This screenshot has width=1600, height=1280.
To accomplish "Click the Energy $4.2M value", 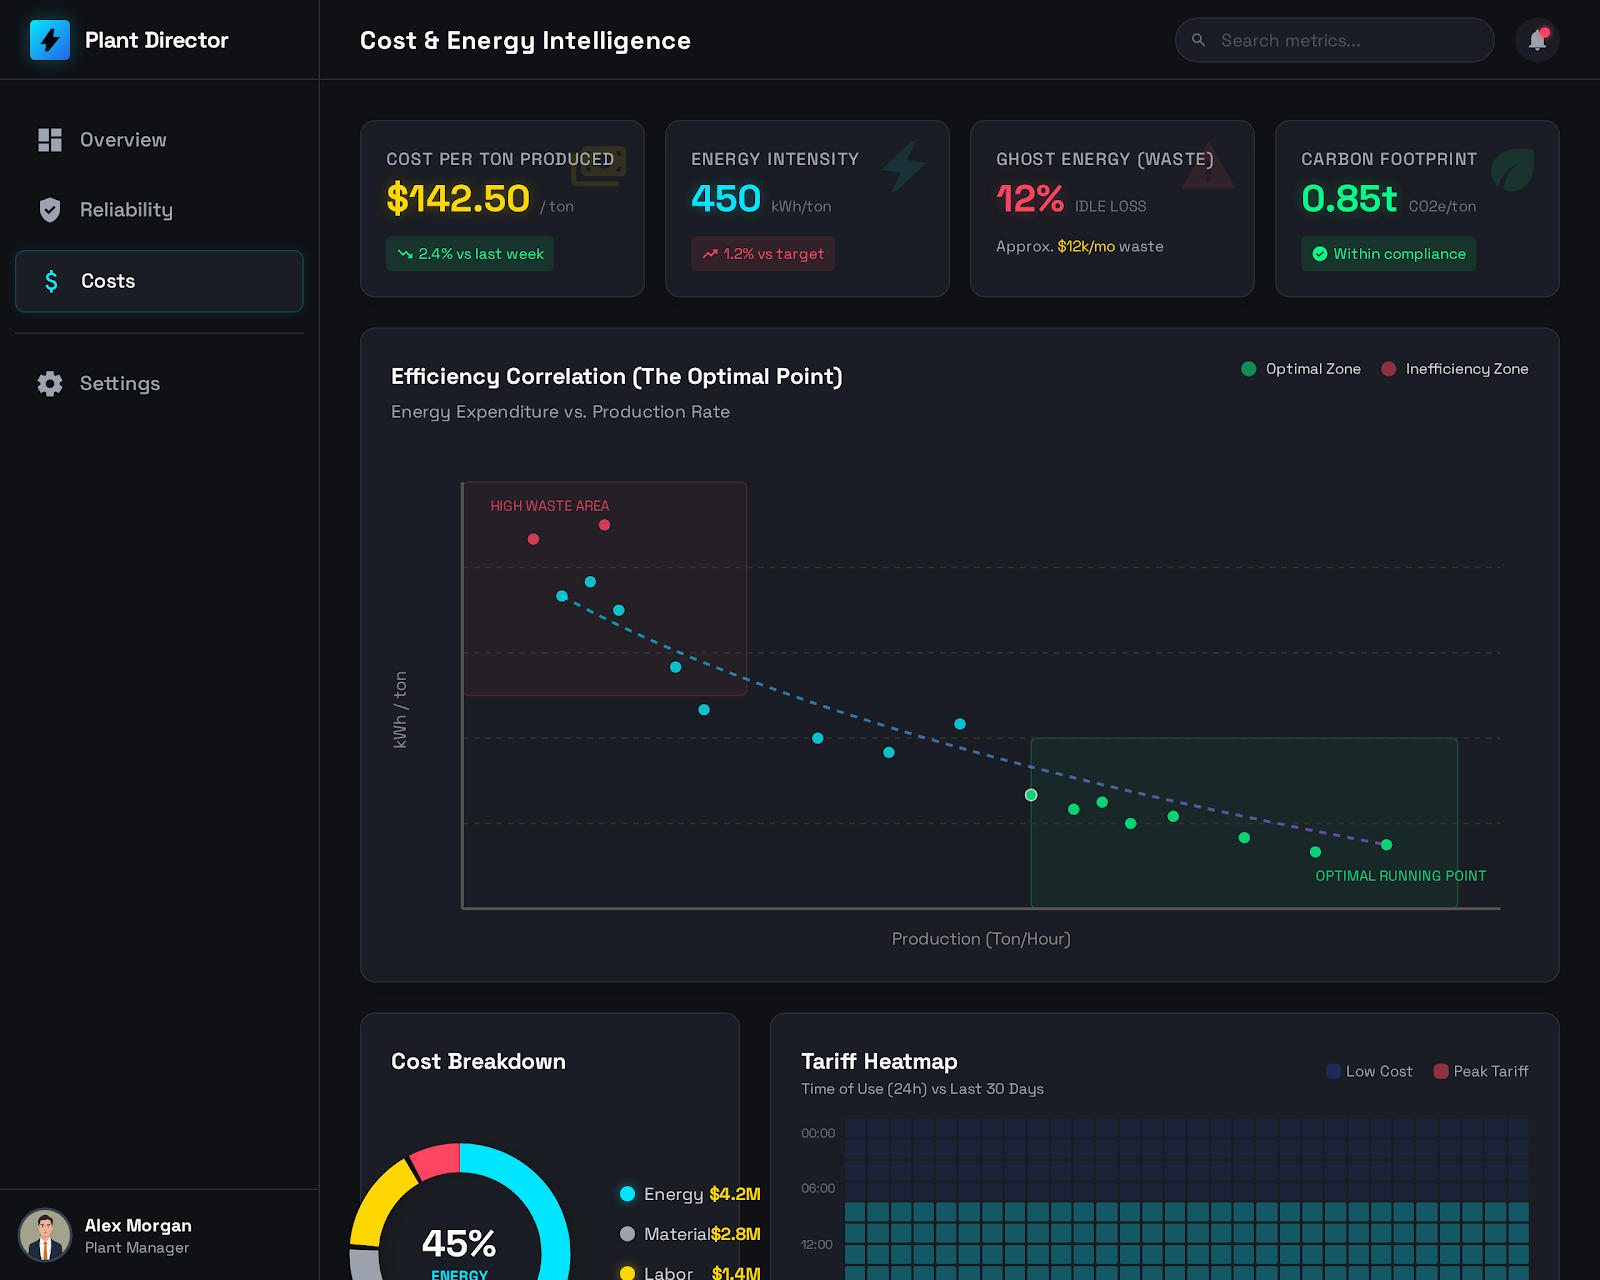I will click(x=735, y=1194).
